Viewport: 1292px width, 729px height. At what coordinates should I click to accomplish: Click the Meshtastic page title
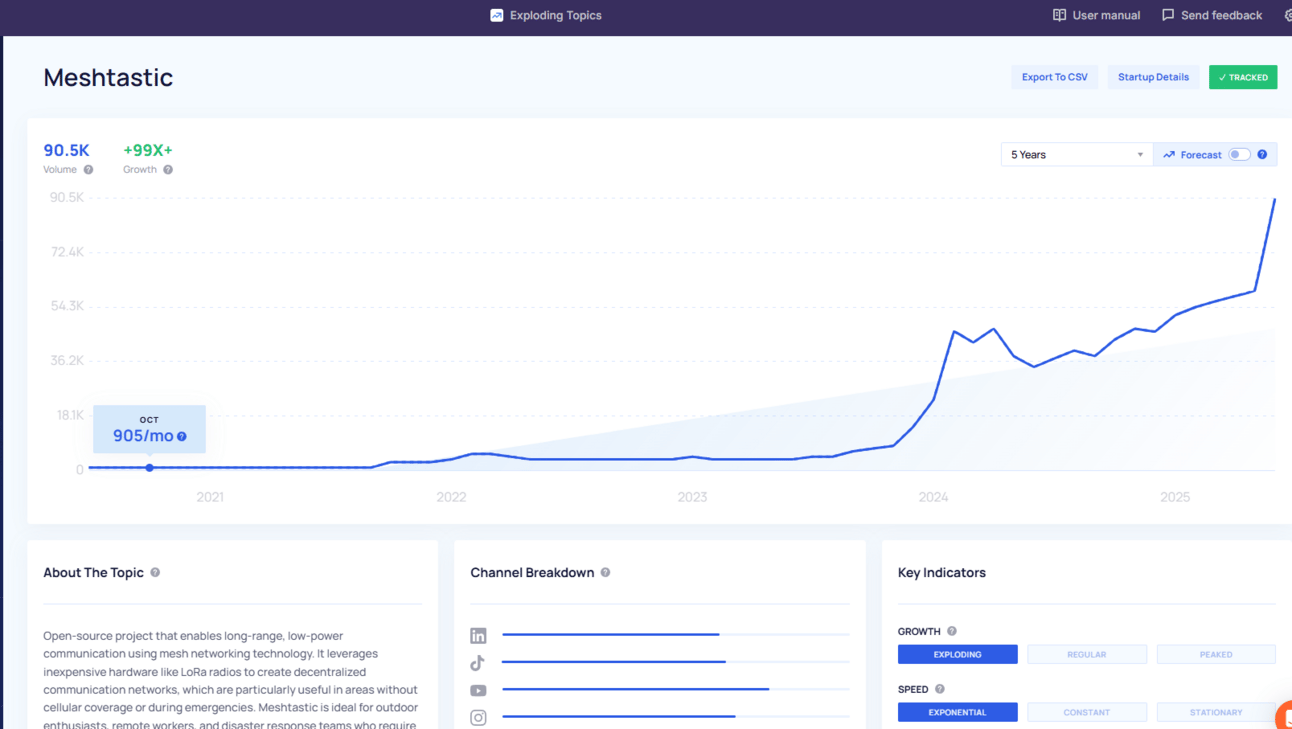coord(108,78)
